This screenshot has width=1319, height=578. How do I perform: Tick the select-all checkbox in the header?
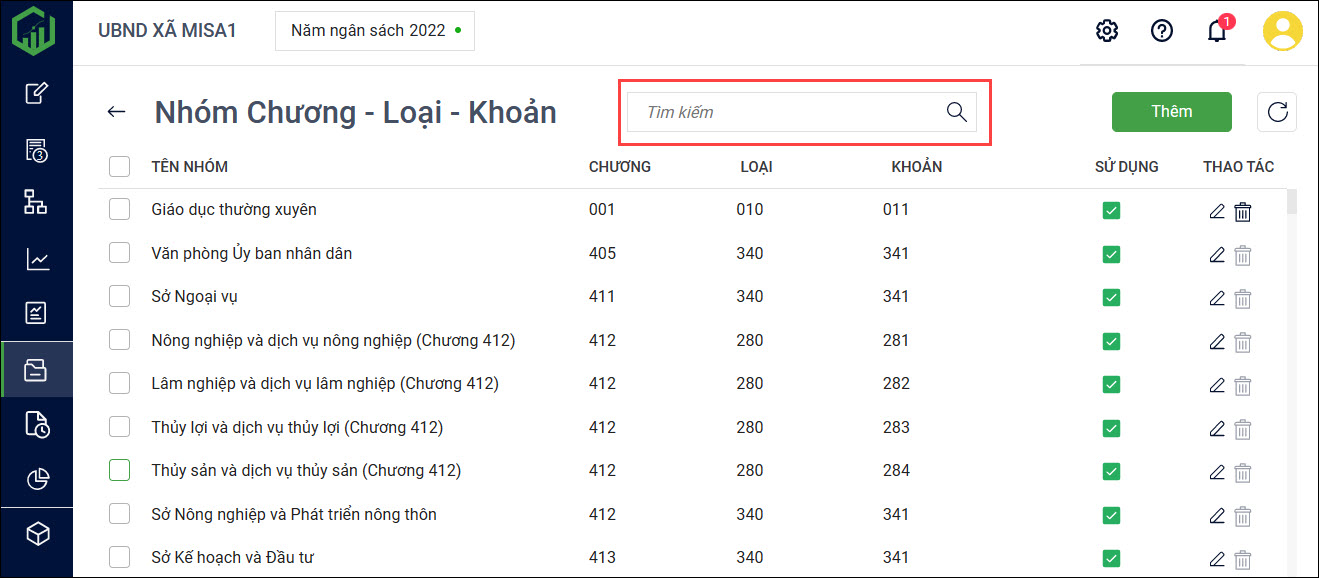click(120, 167)
